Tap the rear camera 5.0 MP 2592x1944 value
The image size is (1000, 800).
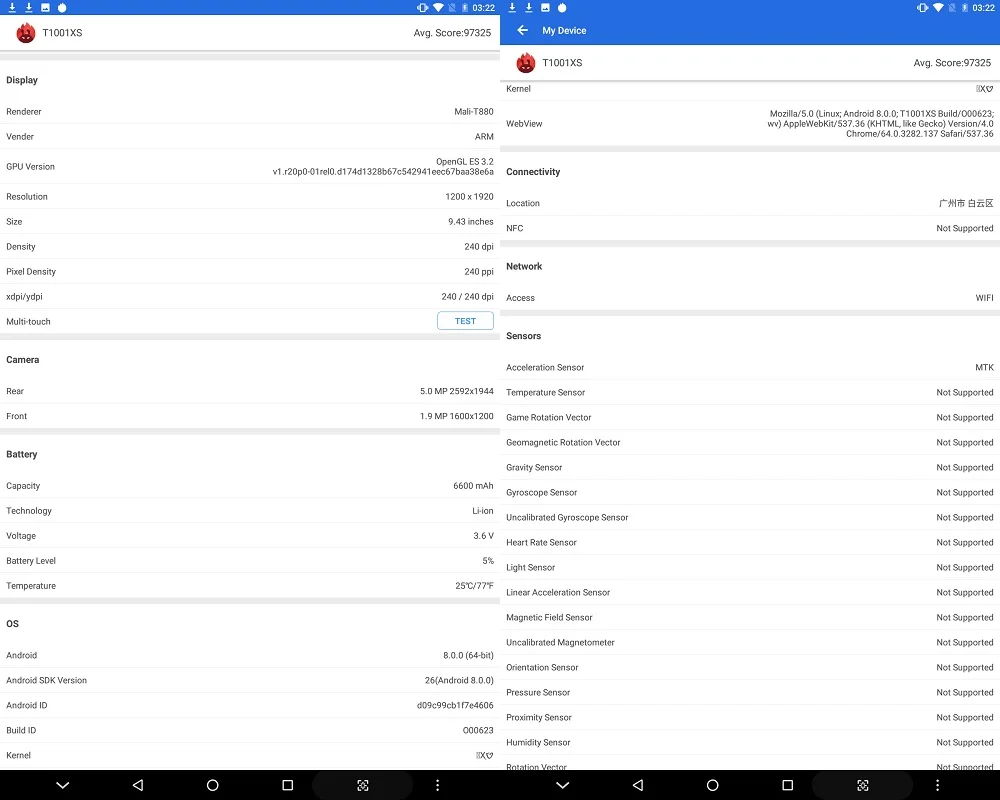tap(457, 391)
